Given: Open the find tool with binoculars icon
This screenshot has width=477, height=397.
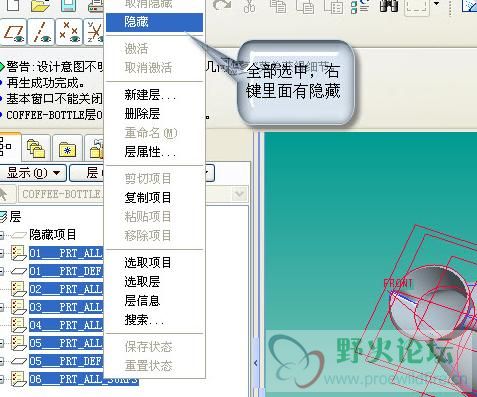Looking at the screenshot, I should (x=389, y=5).
